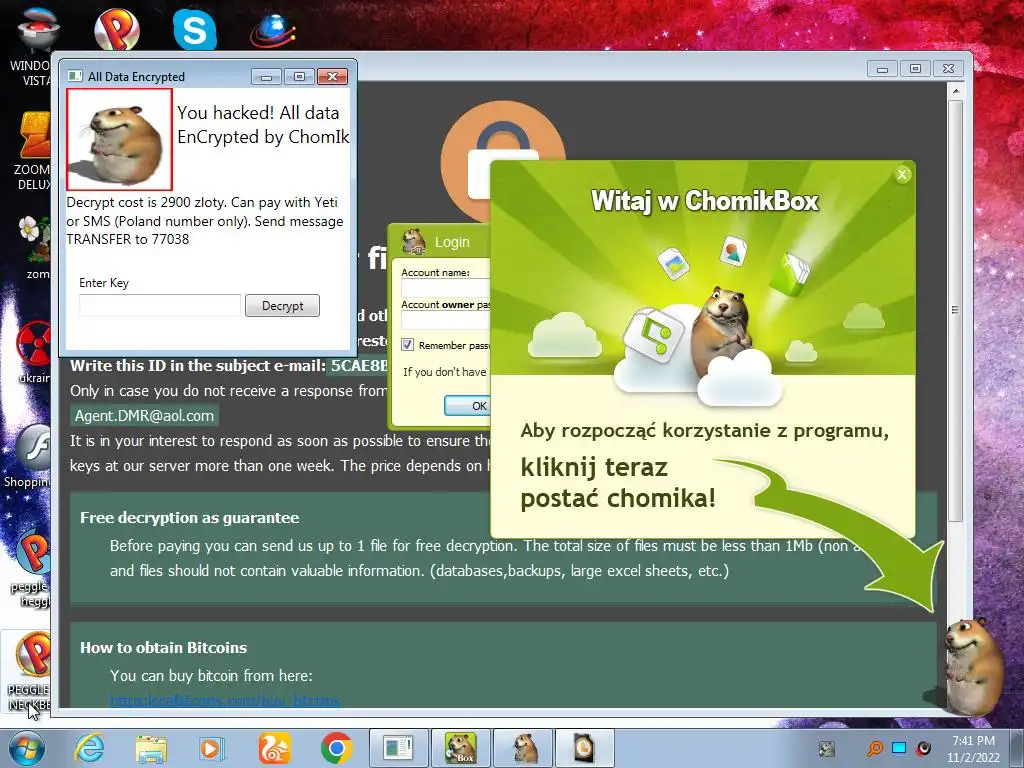Screen dimensions: 1024x768
Task: Click the 'Write this ID in the subject e-mail' text
Action: pyautogui.click(x=197, y=366)
